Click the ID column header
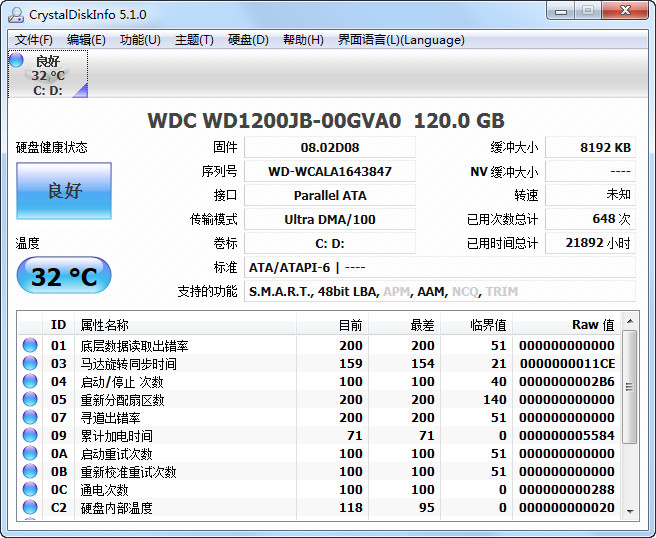656x538 pixels. tap(59, 325)
